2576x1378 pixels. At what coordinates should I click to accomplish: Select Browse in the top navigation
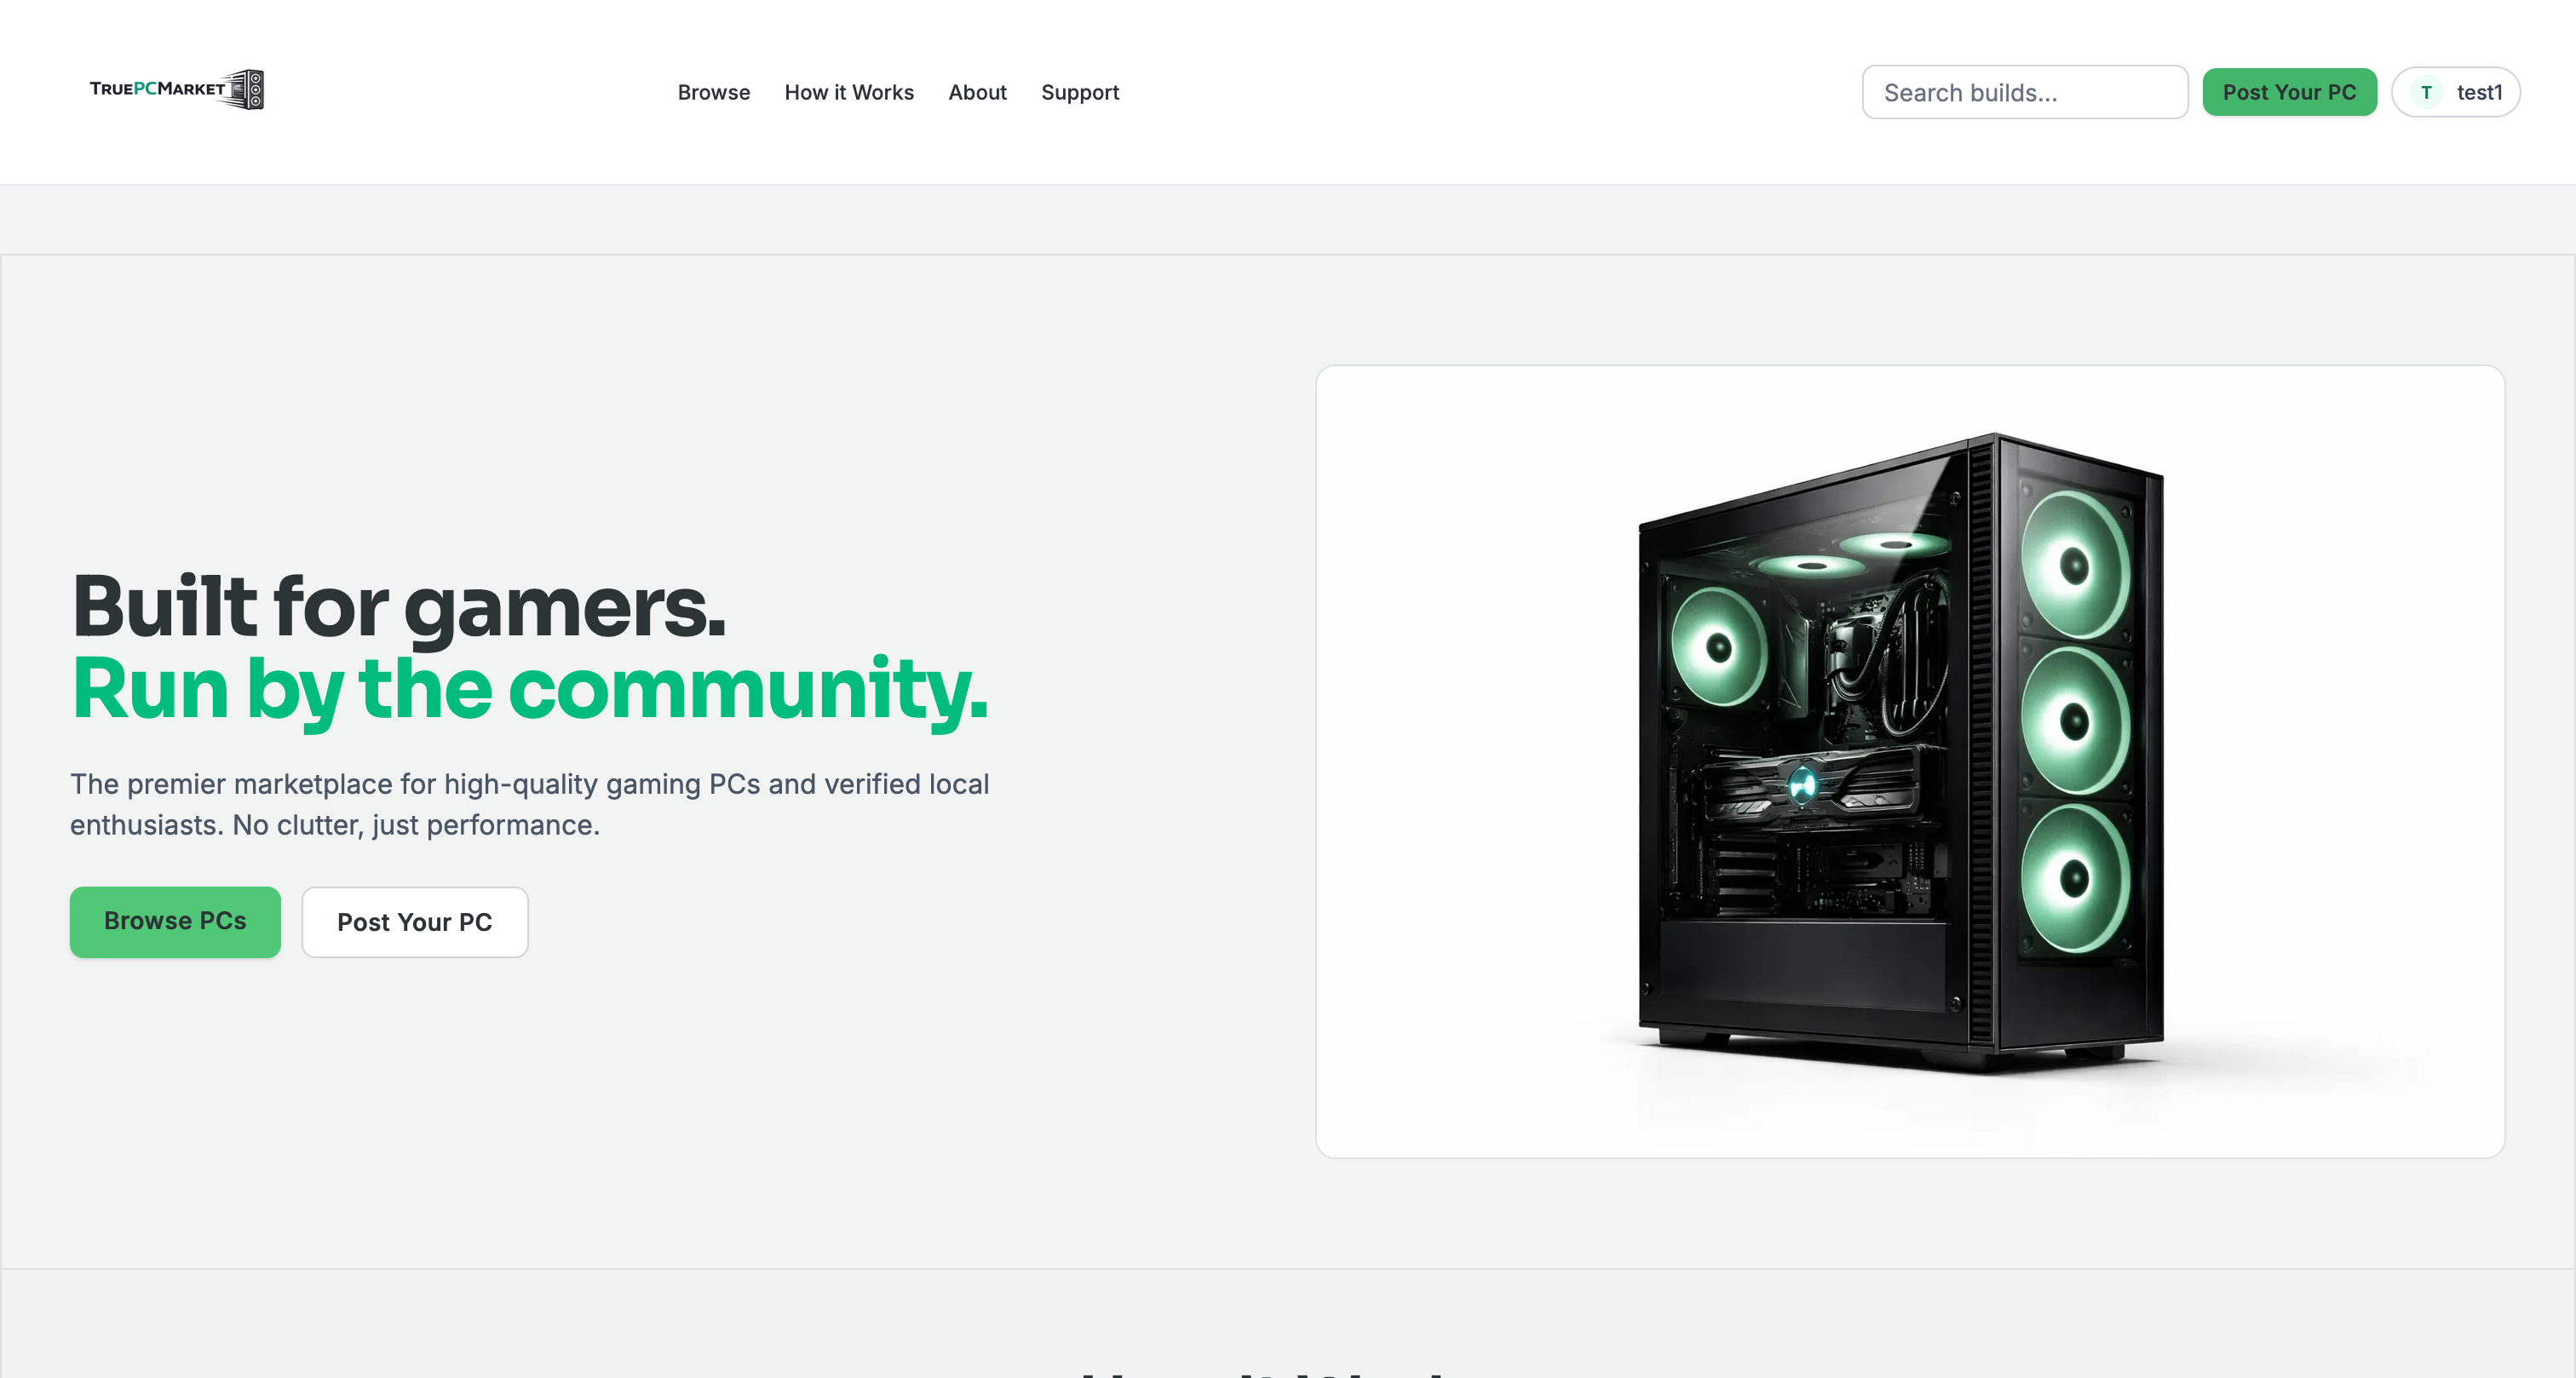pos(713,92)
